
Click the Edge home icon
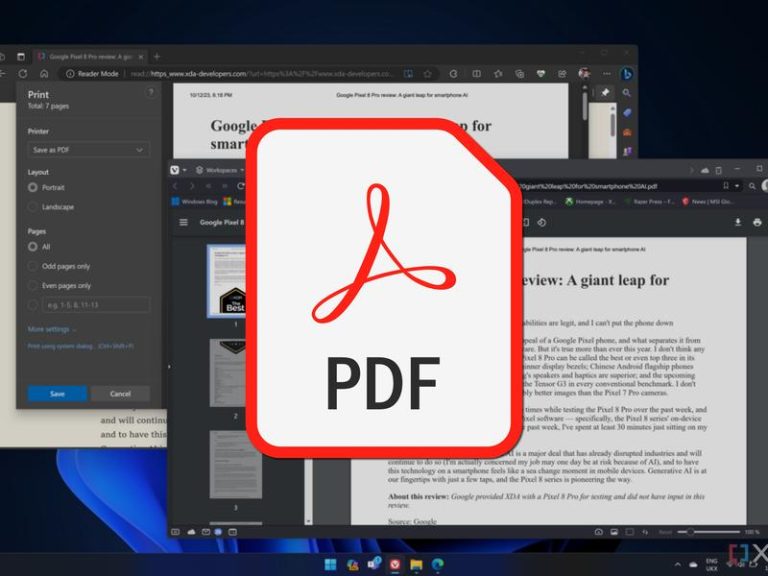pyautogui.click(x=44, y=74)
